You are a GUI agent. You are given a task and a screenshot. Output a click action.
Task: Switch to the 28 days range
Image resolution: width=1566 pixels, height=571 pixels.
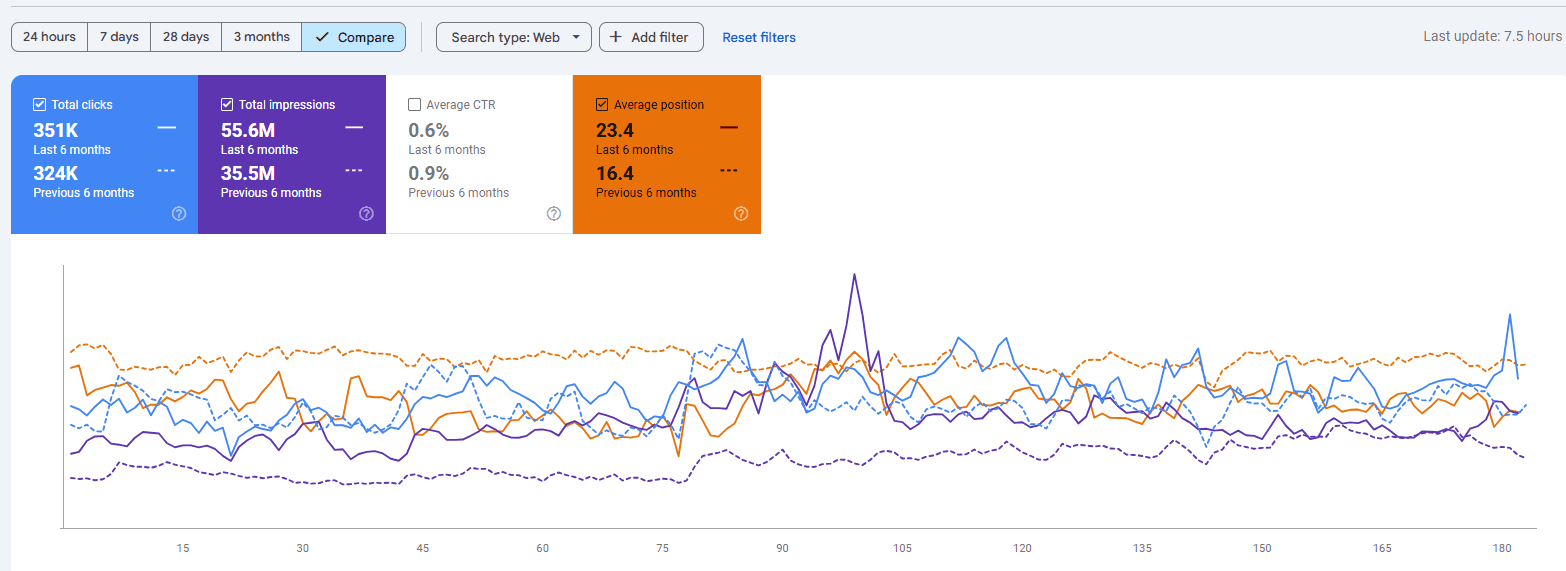point(186,37)
